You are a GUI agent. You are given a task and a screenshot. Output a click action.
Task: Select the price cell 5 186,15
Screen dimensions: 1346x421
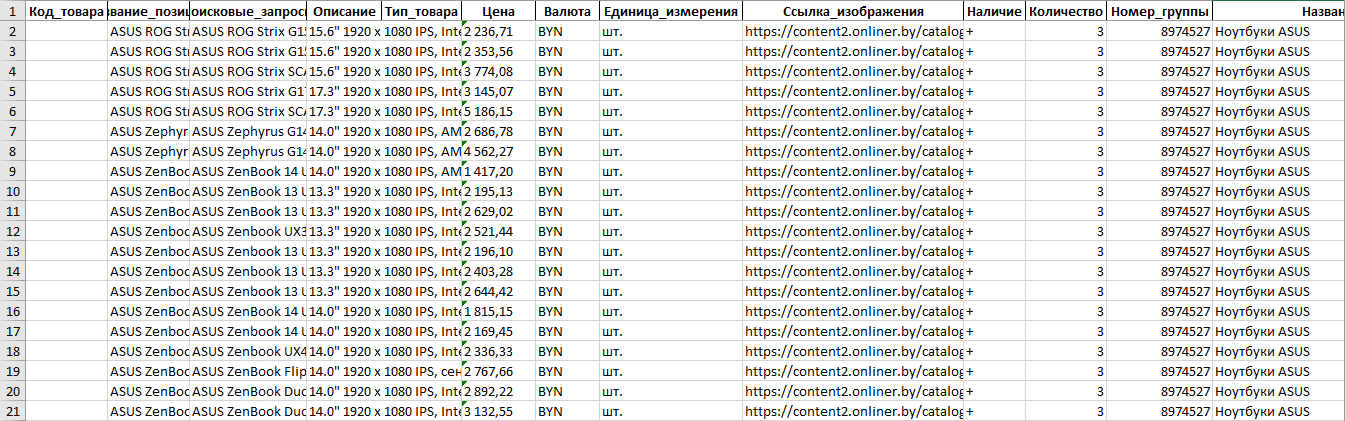tap(498, 111)
